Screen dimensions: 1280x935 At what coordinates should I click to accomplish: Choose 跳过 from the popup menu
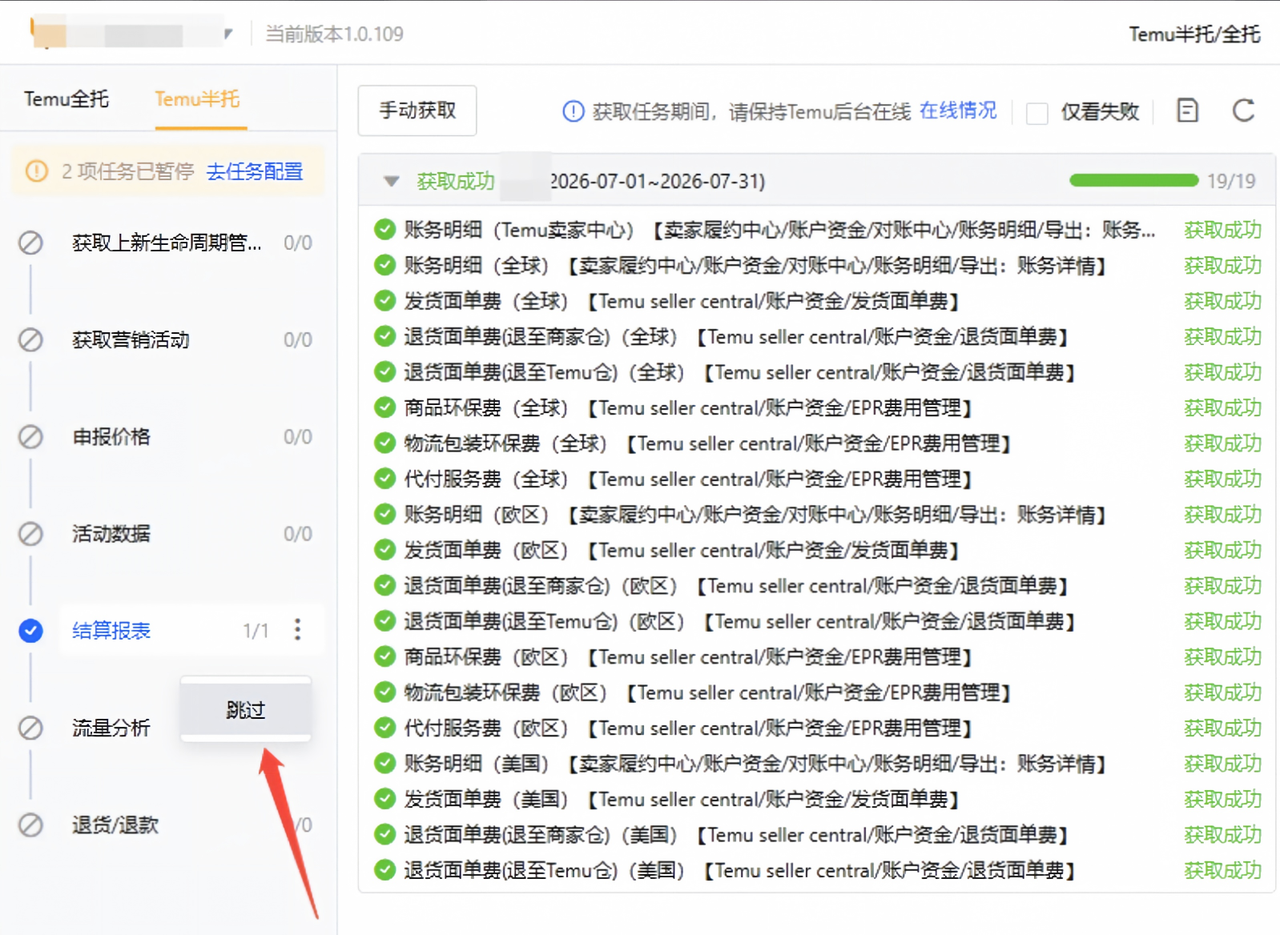tap(246, 710)
